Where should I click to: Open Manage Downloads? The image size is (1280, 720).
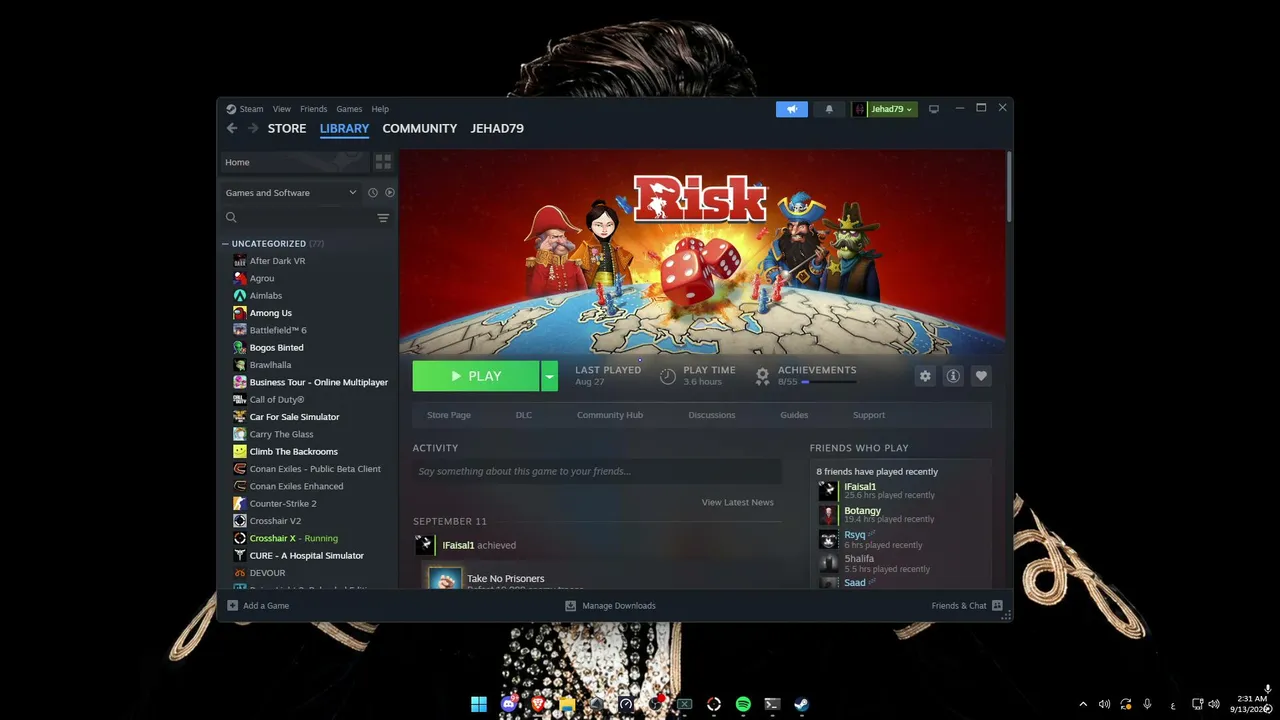pos(611,605)
